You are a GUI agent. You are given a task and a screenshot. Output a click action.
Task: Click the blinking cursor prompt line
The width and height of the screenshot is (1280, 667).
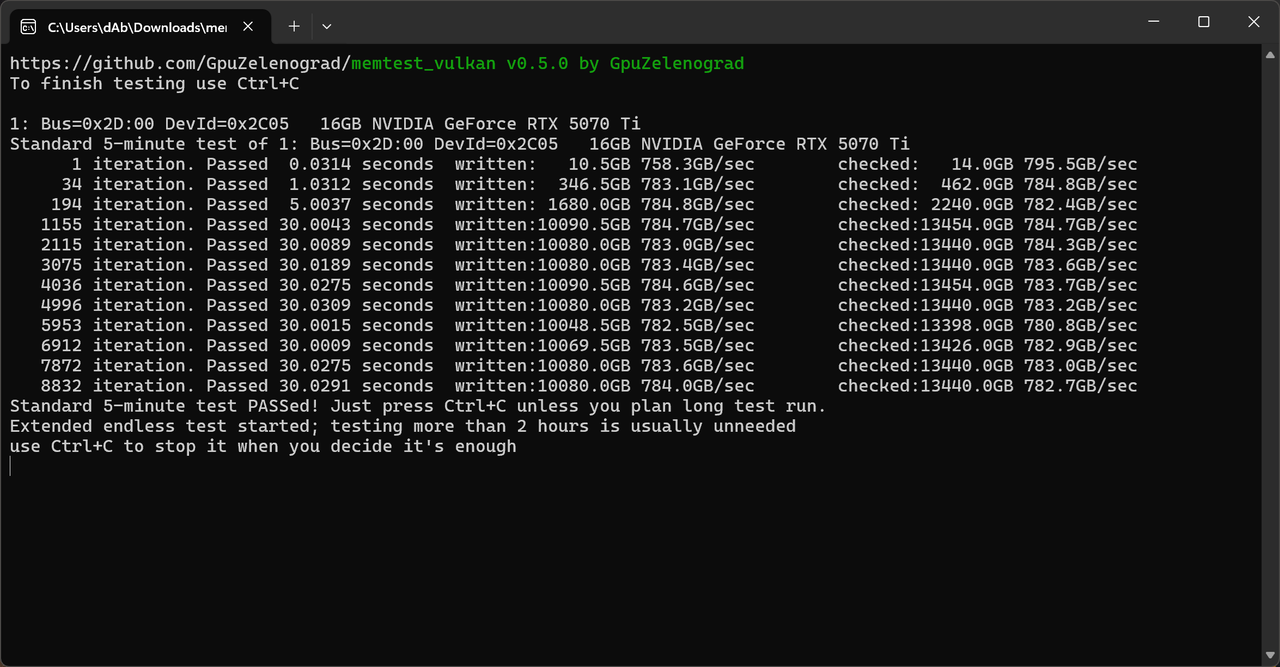(11, 466)
